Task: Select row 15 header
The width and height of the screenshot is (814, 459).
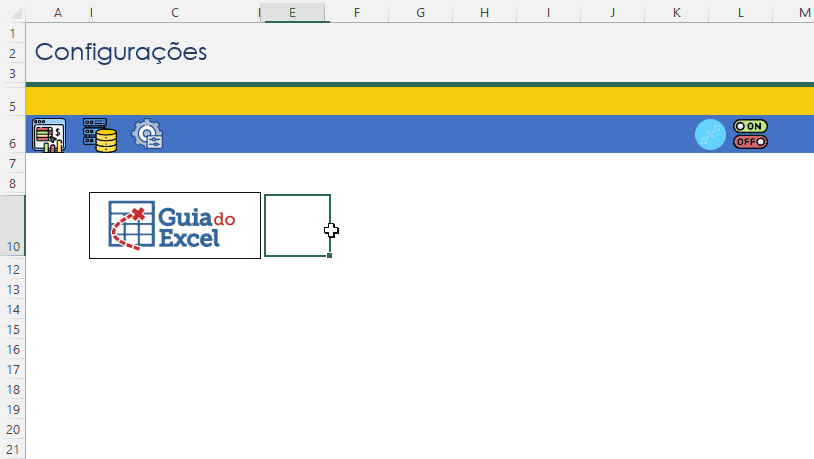Action: 12,329
